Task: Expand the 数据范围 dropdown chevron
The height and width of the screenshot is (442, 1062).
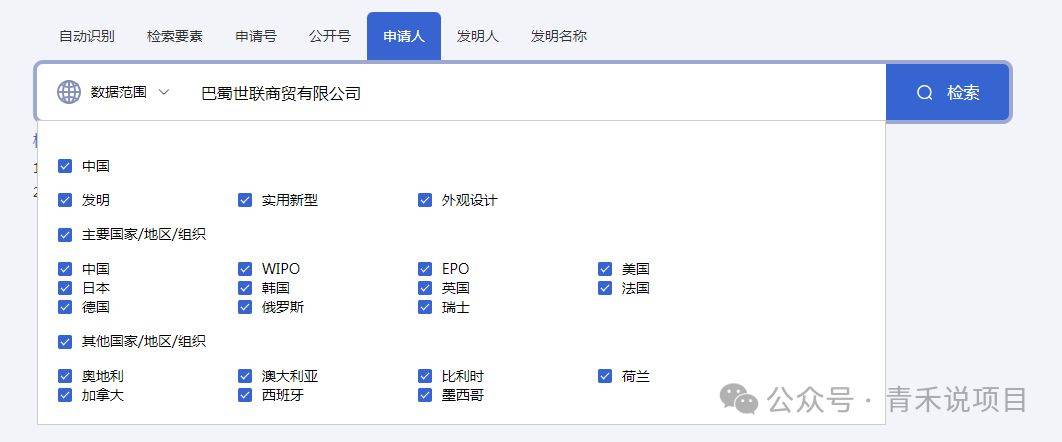Action: coord(165,92)
